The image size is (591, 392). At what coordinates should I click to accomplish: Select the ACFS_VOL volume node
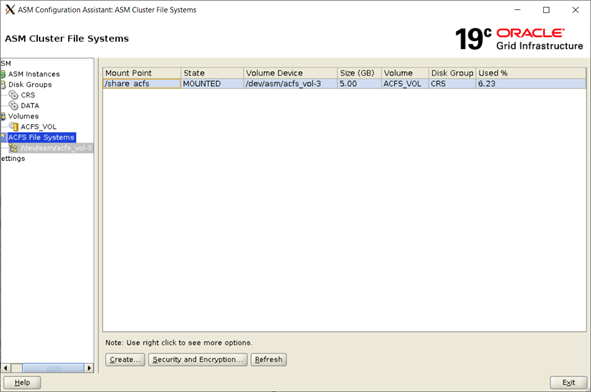(38, 127)
